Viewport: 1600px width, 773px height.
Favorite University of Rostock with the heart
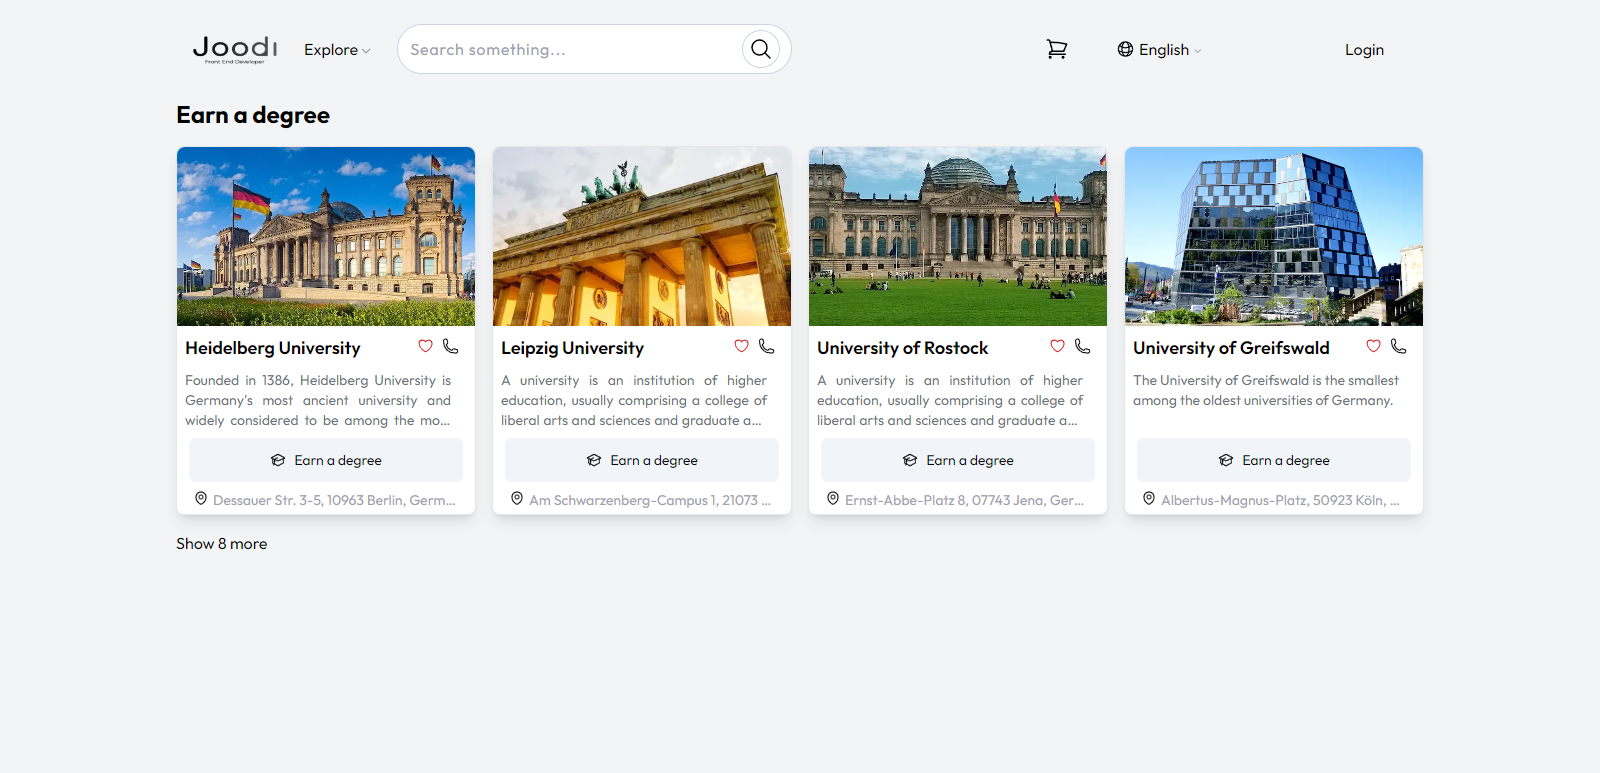(x=1058, y=346)
